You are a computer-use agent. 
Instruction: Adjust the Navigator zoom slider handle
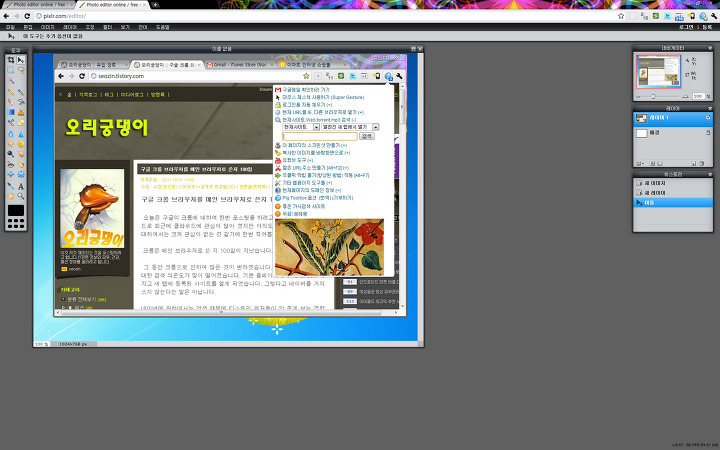[x=653, y=96]
